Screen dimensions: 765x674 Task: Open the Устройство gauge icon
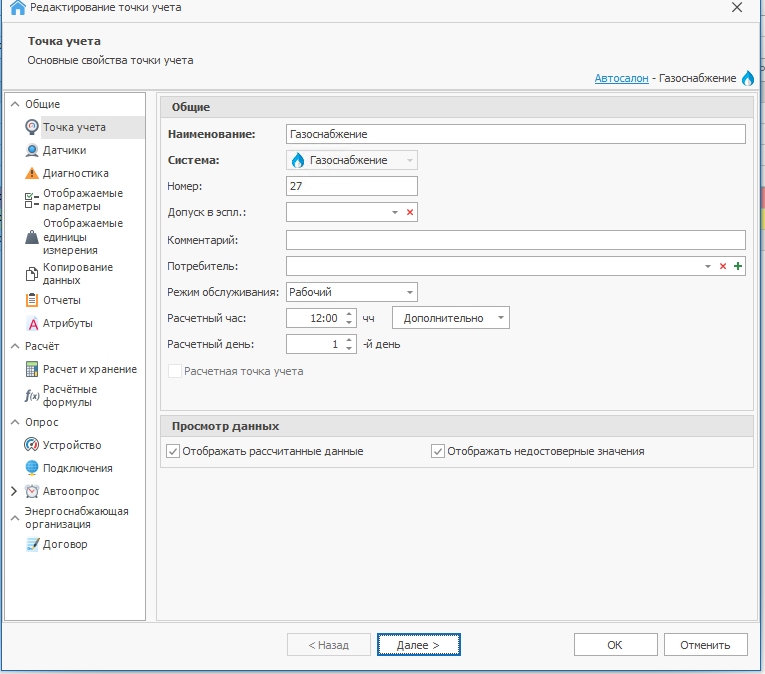(x=32, y=445)
